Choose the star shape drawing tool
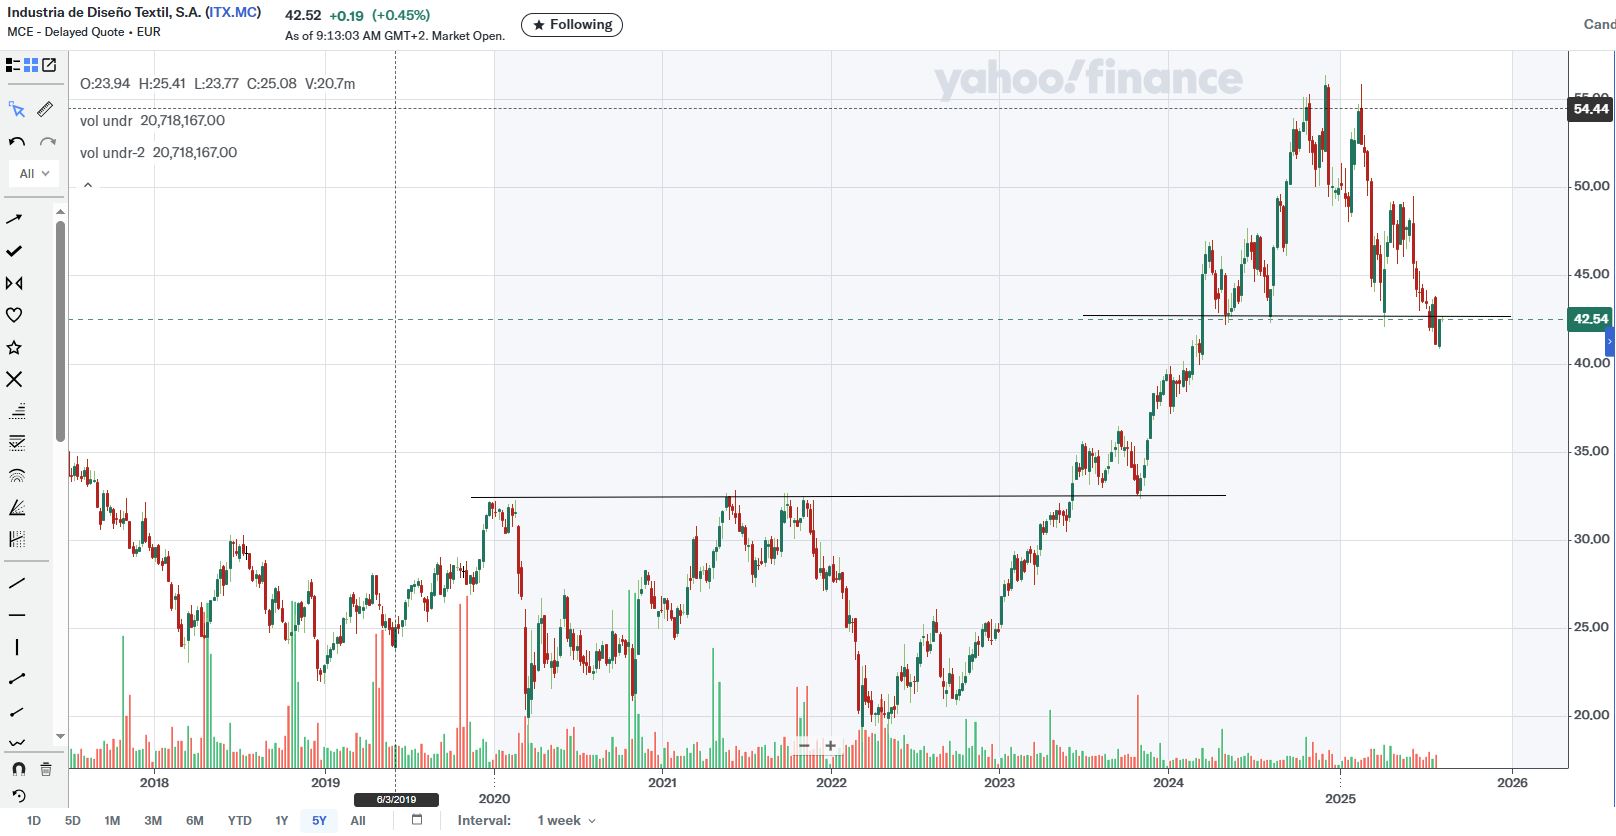Image resolution: width=1616 pixels, height=836 pixels. click(14, 347)
